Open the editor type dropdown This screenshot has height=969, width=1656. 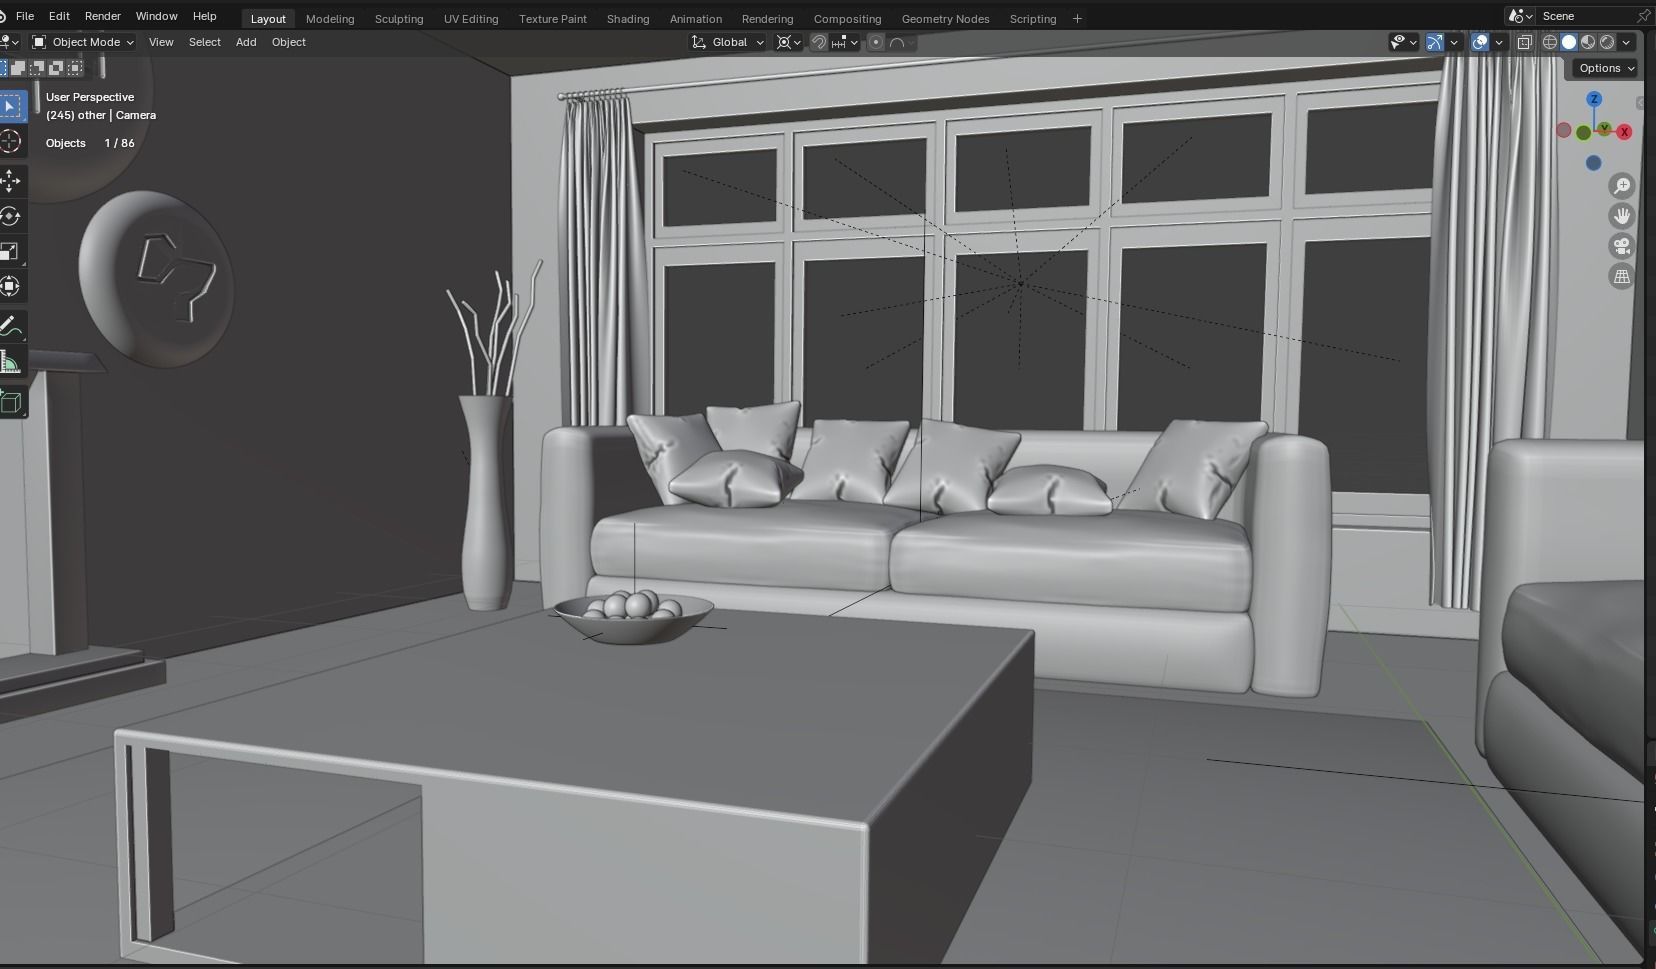pos(10,42)
